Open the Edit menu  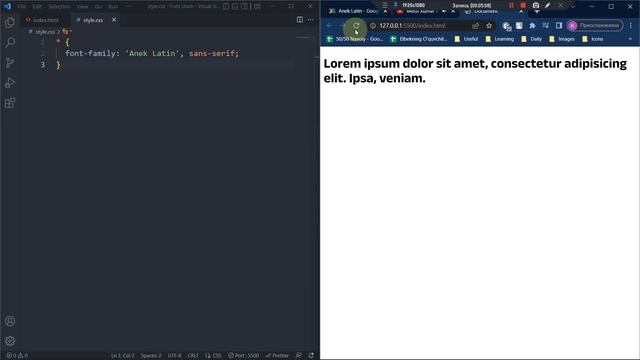(x=37, y=7)
